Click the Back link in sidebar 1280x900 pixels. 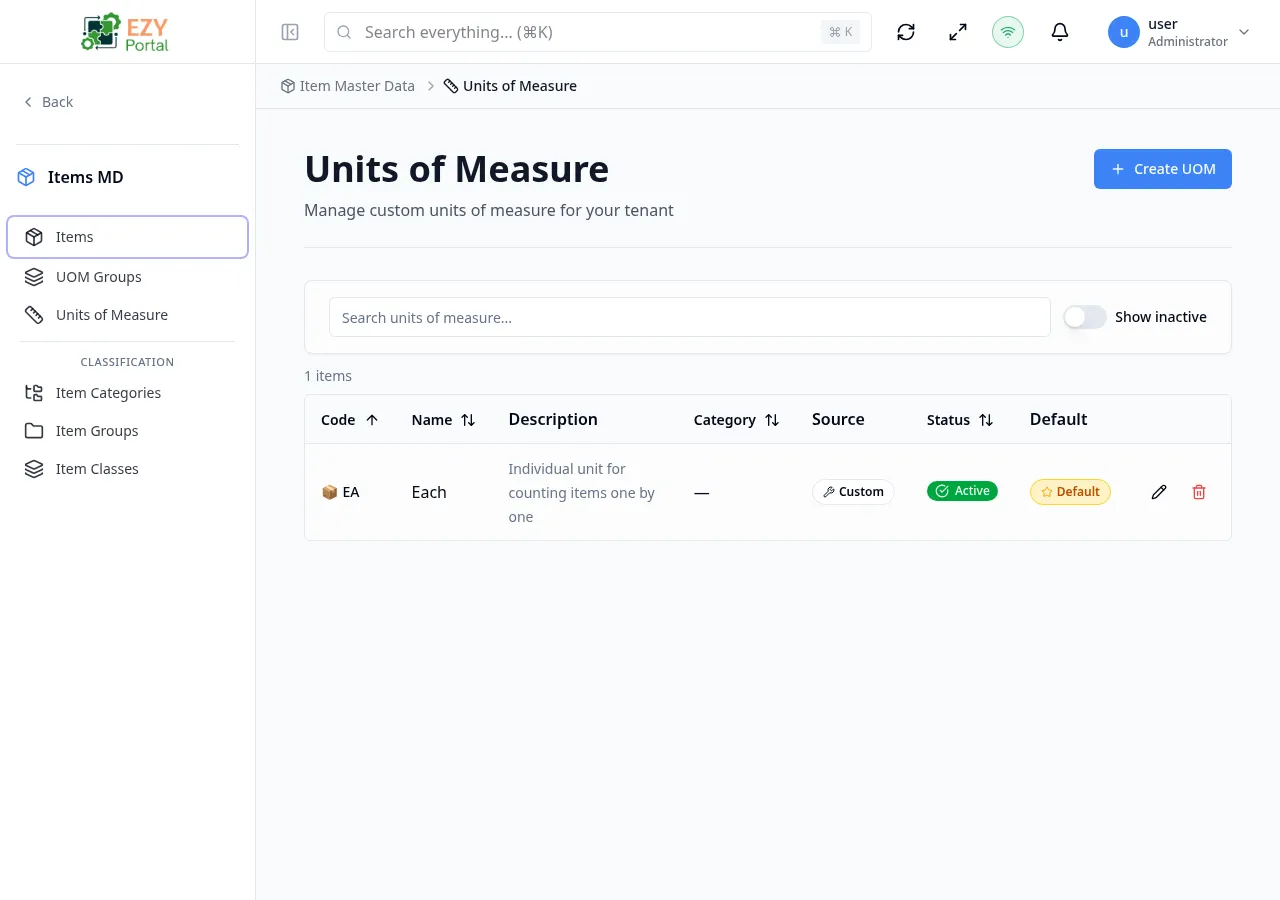coord(48,102)
